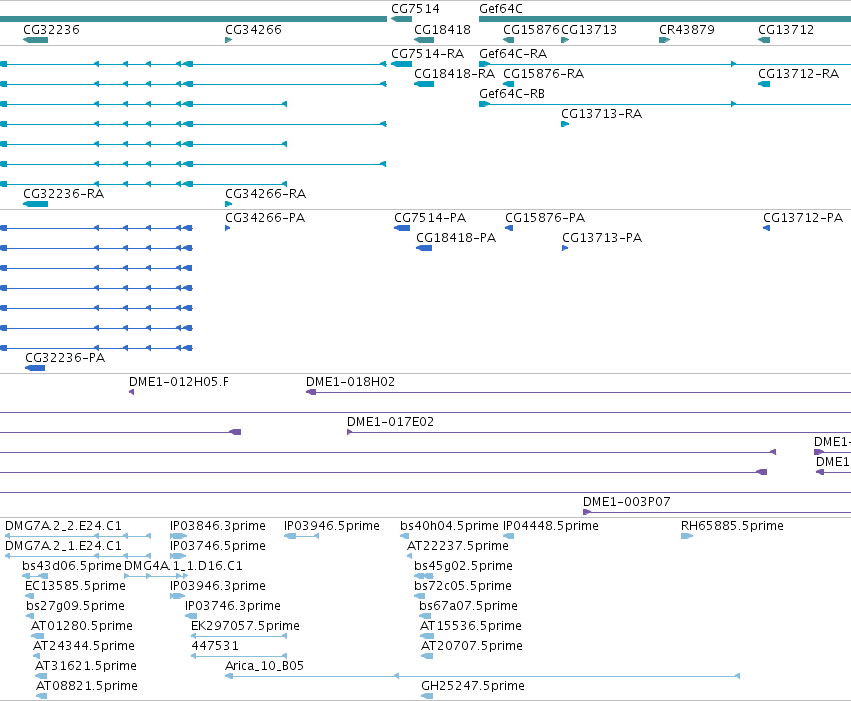Screen dimensions: 851x701
Task: Click the DMG7A.2_1.E24.C1 label
Action: pyautogui.click(x=63, y=546)
